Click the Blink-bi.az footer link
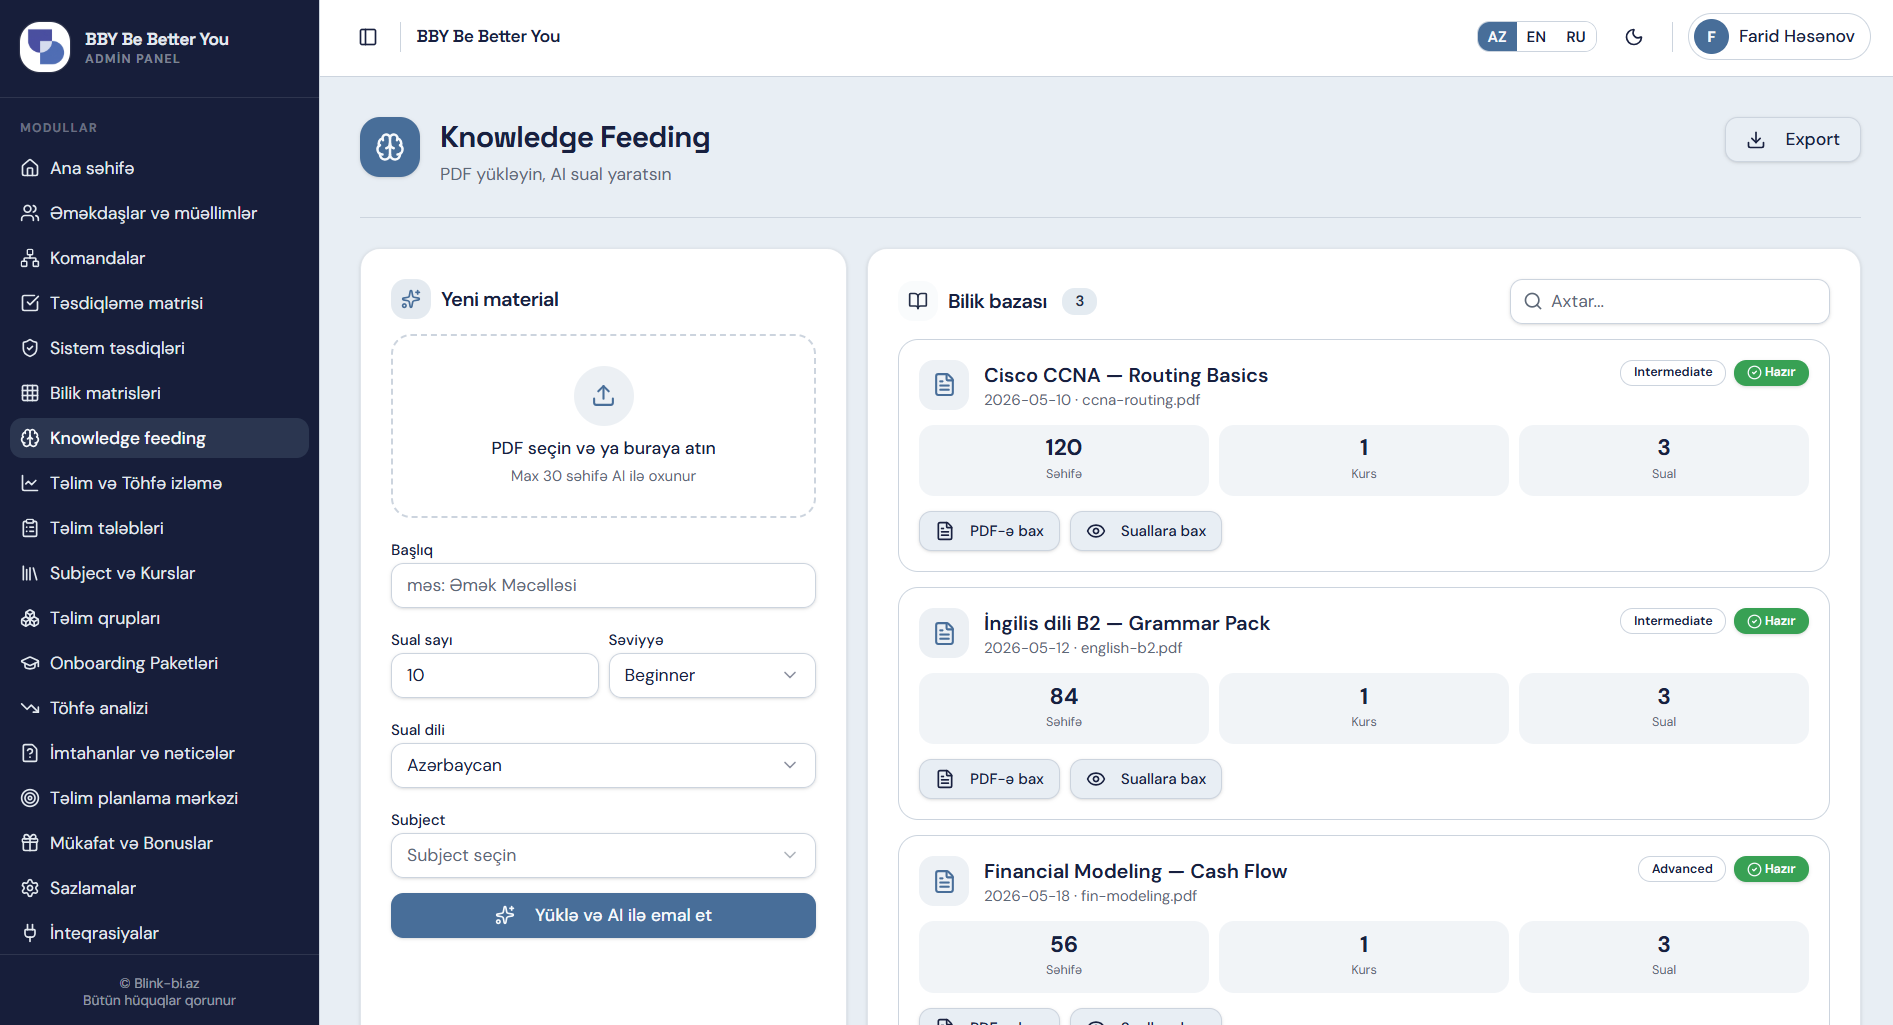 [x=159, y=983]
